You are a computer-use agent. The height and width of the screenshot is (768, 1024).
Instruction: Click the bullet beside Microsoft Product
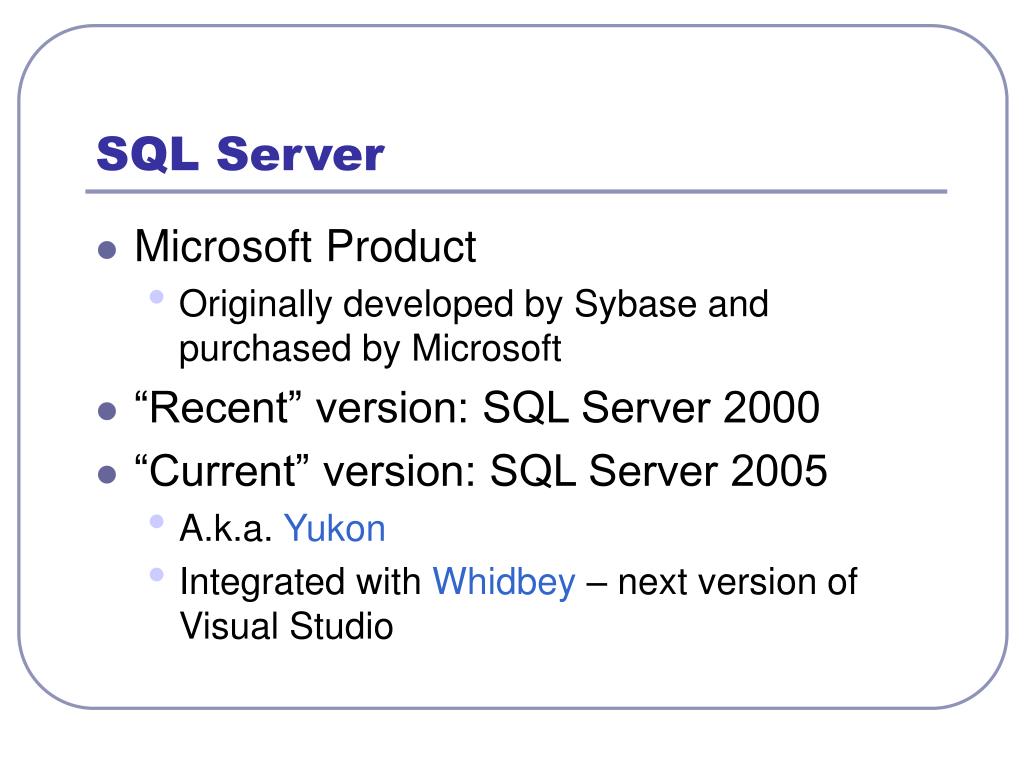click(x=107, y=249)
